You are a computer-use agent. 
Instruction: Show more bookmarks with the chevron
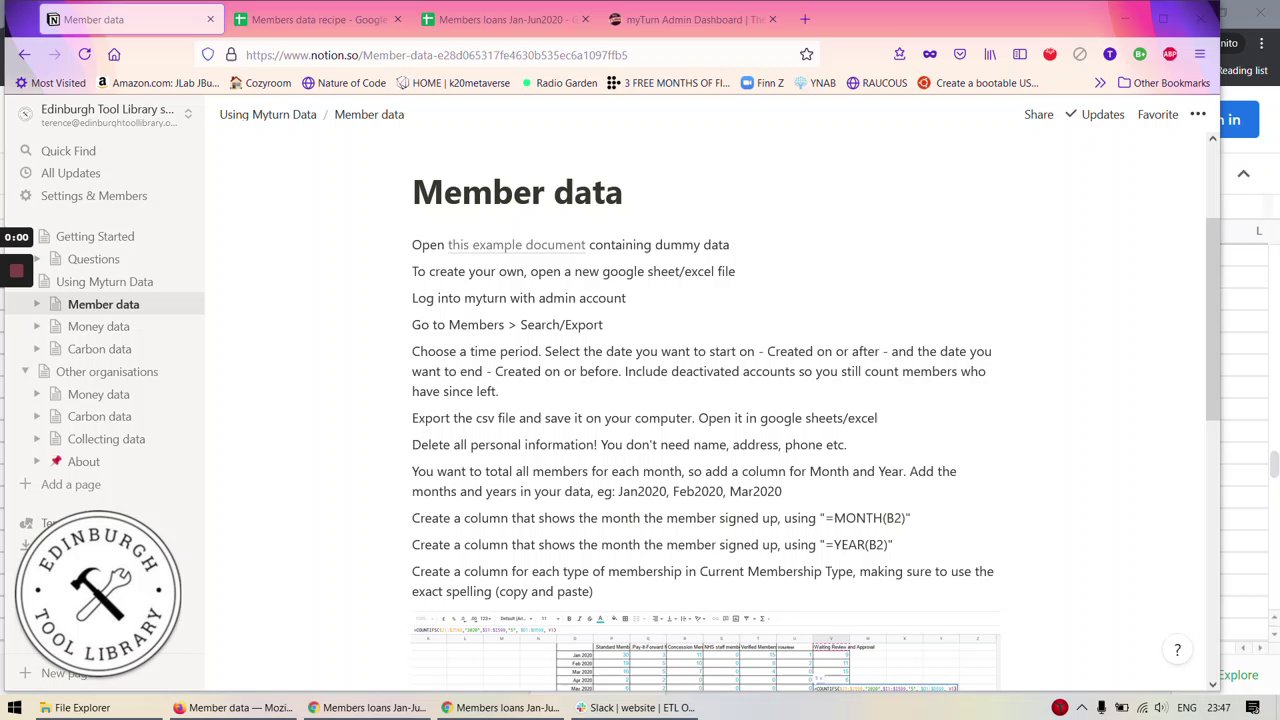(1100, 83)
